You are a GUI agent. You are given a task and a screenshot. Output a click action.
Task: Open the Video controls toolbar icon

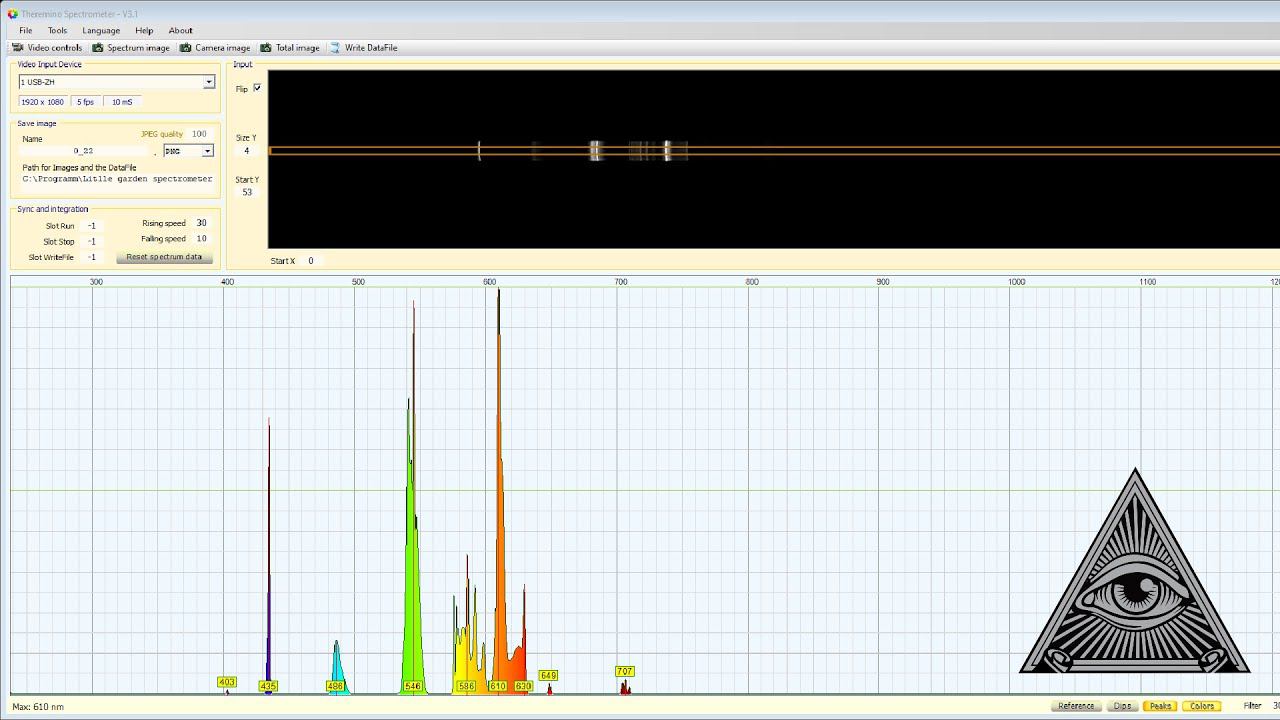17,48
